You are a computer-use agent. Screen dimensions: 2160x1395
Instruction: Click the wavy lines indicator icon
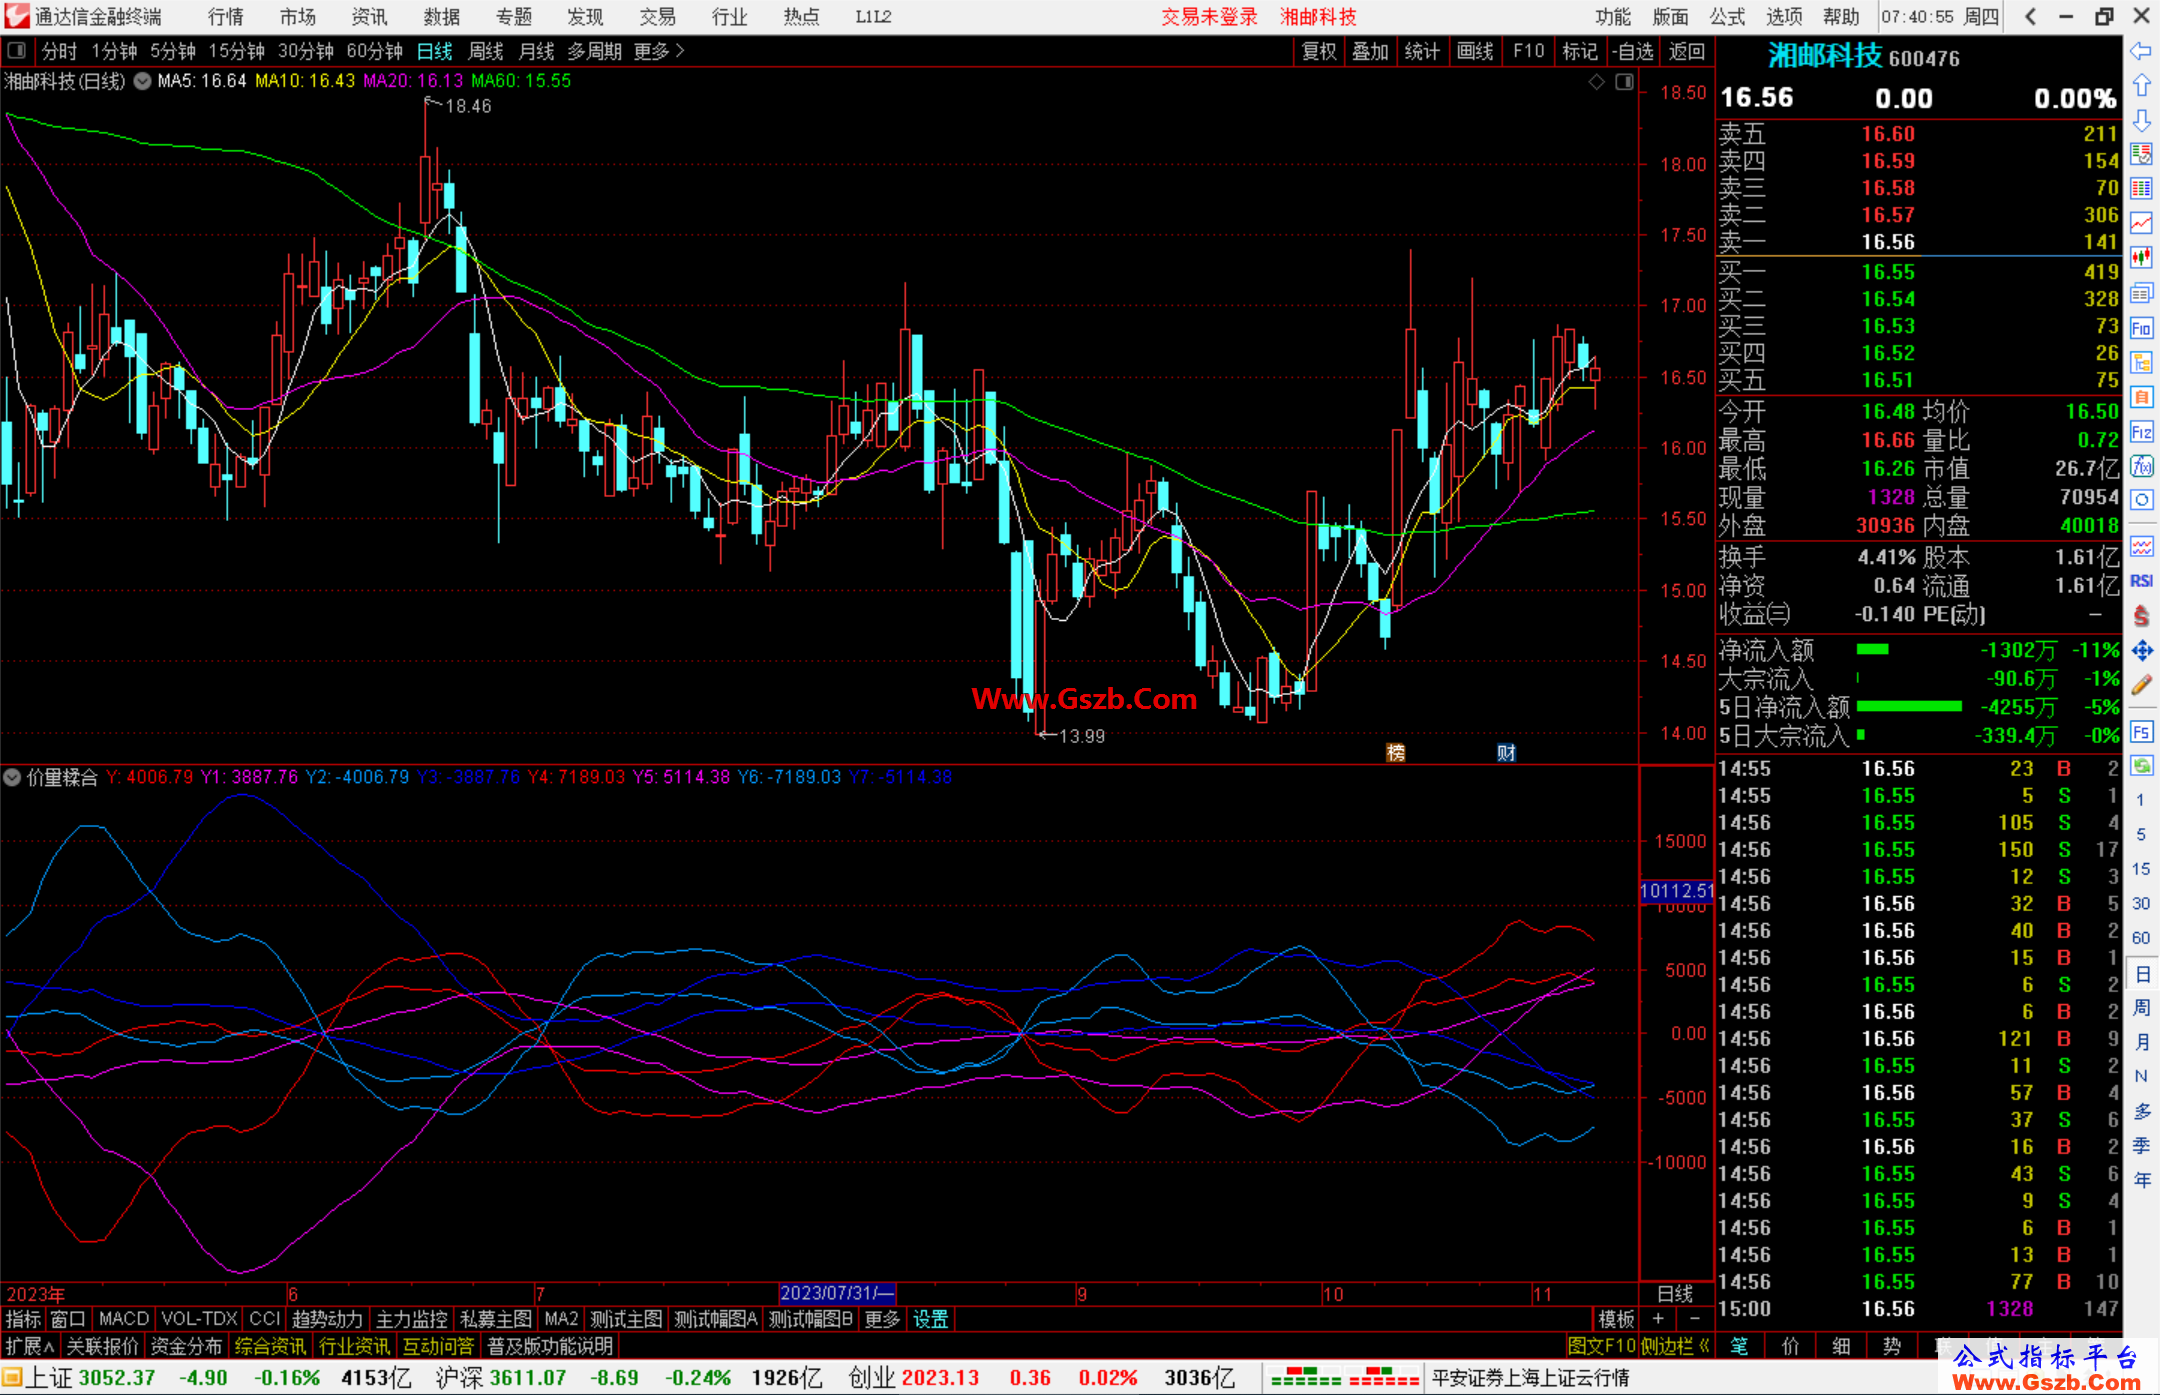point(2141,546)
